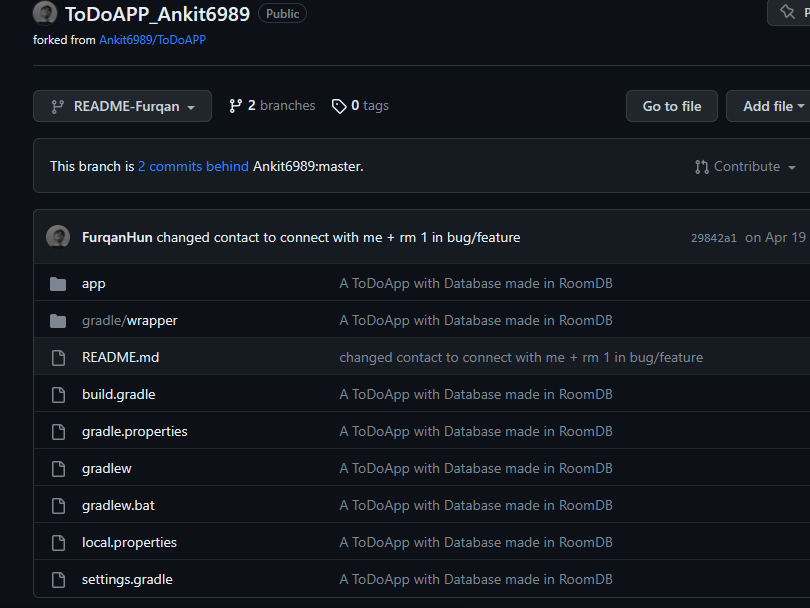This screenshot has height=608, width=810.
Task: Open the Add file dropdown menu
Action: tap(769, 106)
